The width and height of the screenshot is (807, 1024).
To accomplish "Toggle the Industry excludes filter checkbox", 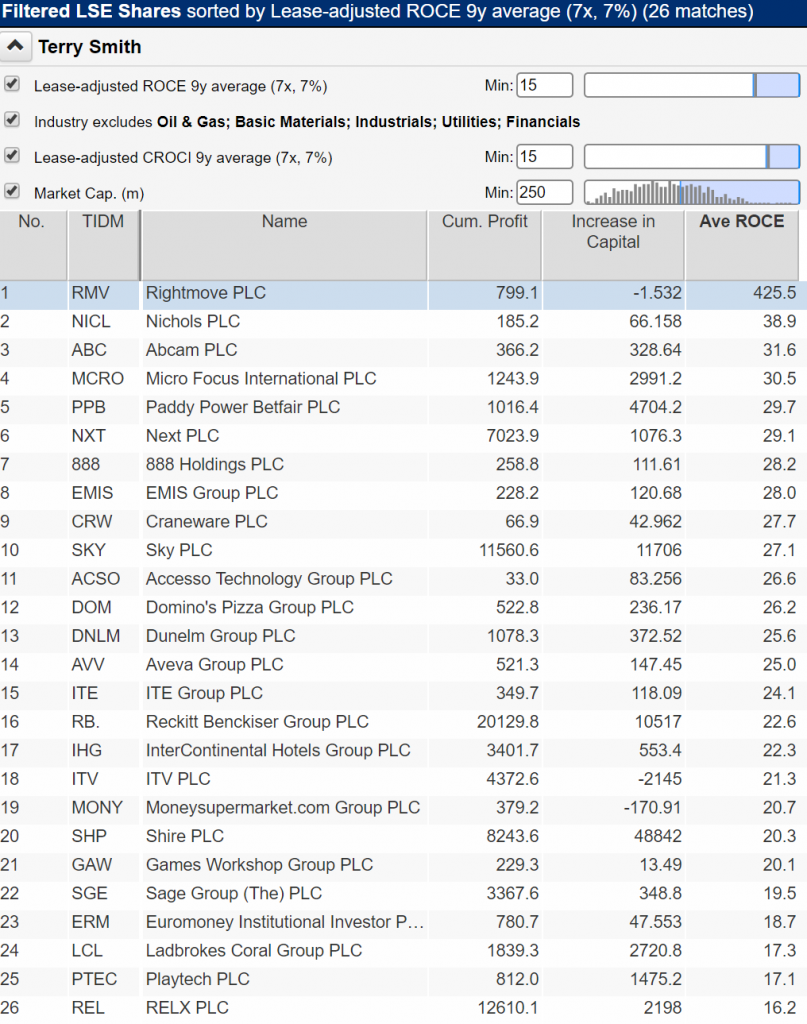I will pos(12,120).
